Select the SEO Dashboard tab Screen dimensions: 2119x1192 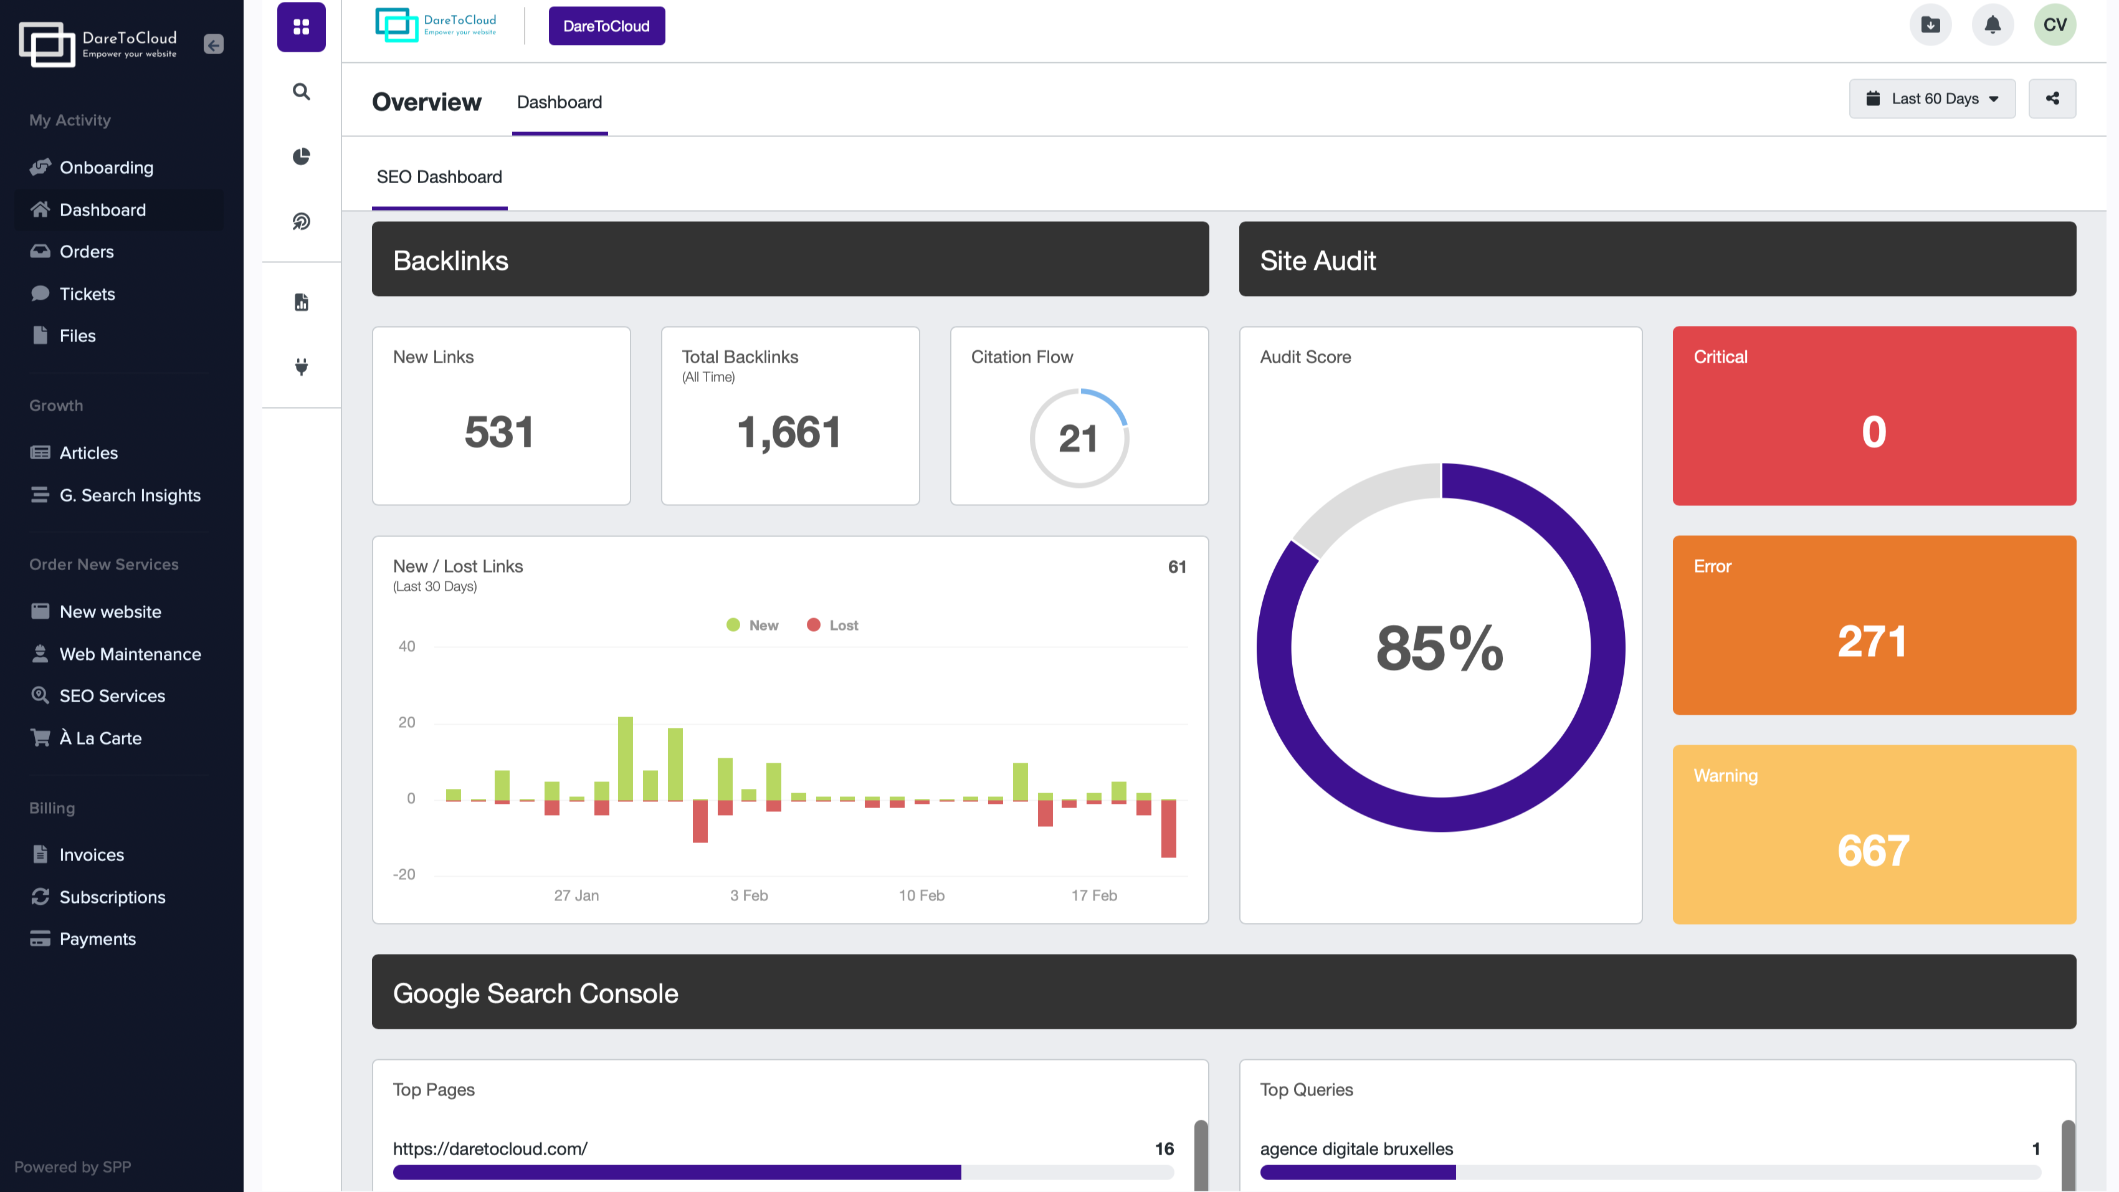(439, 177)
